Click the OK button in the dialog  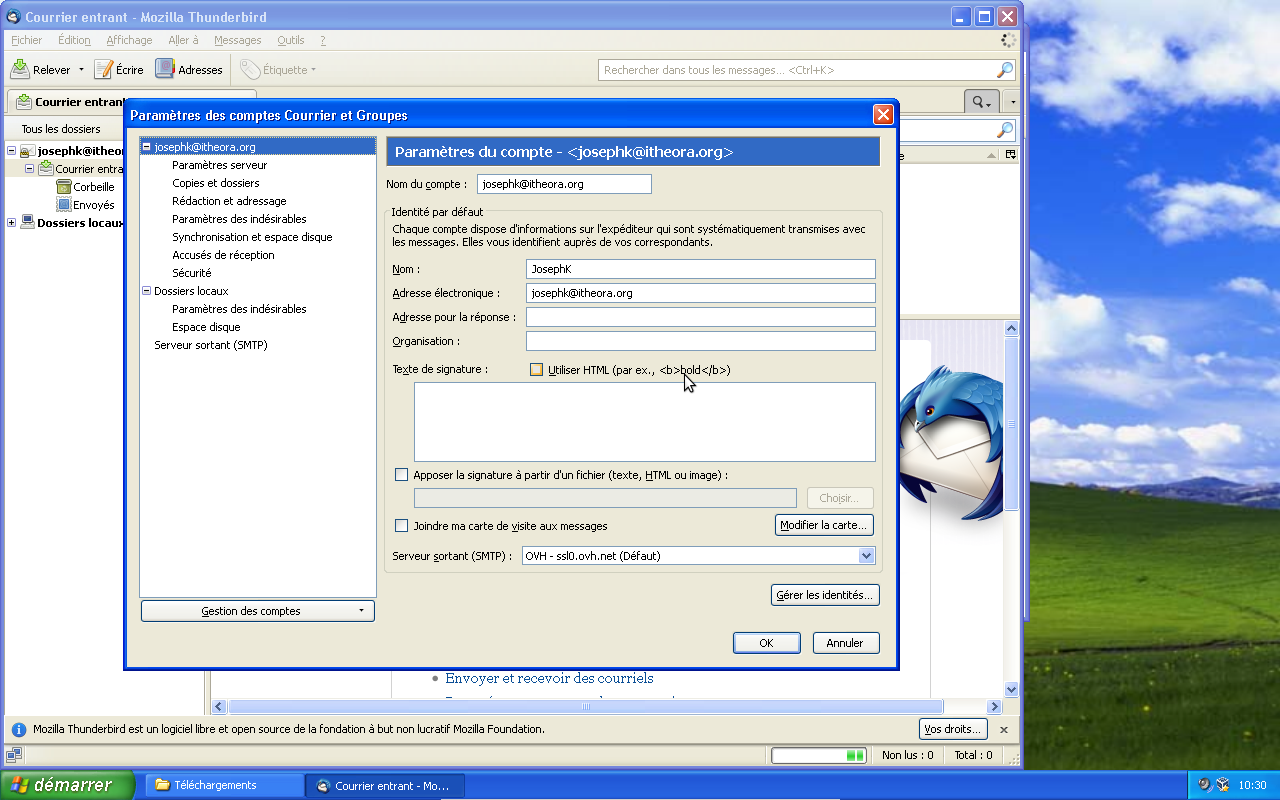pyautogui.click(x=766, y=643)
